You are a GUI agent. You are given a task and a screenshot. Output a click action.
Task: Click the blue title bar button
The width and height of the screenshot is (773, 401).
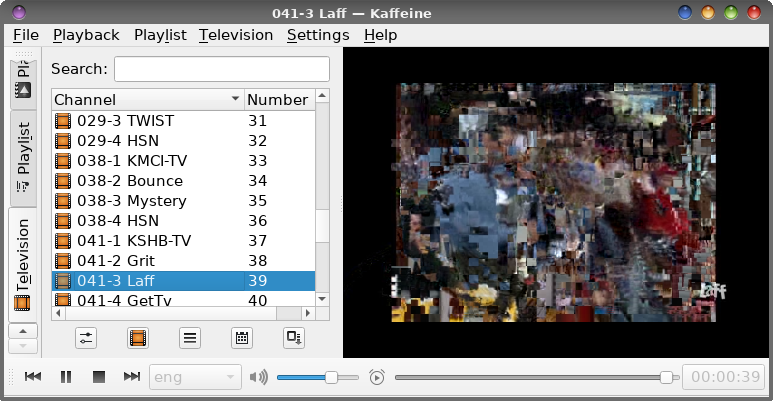pyautogui.click(x=685, y=12)
